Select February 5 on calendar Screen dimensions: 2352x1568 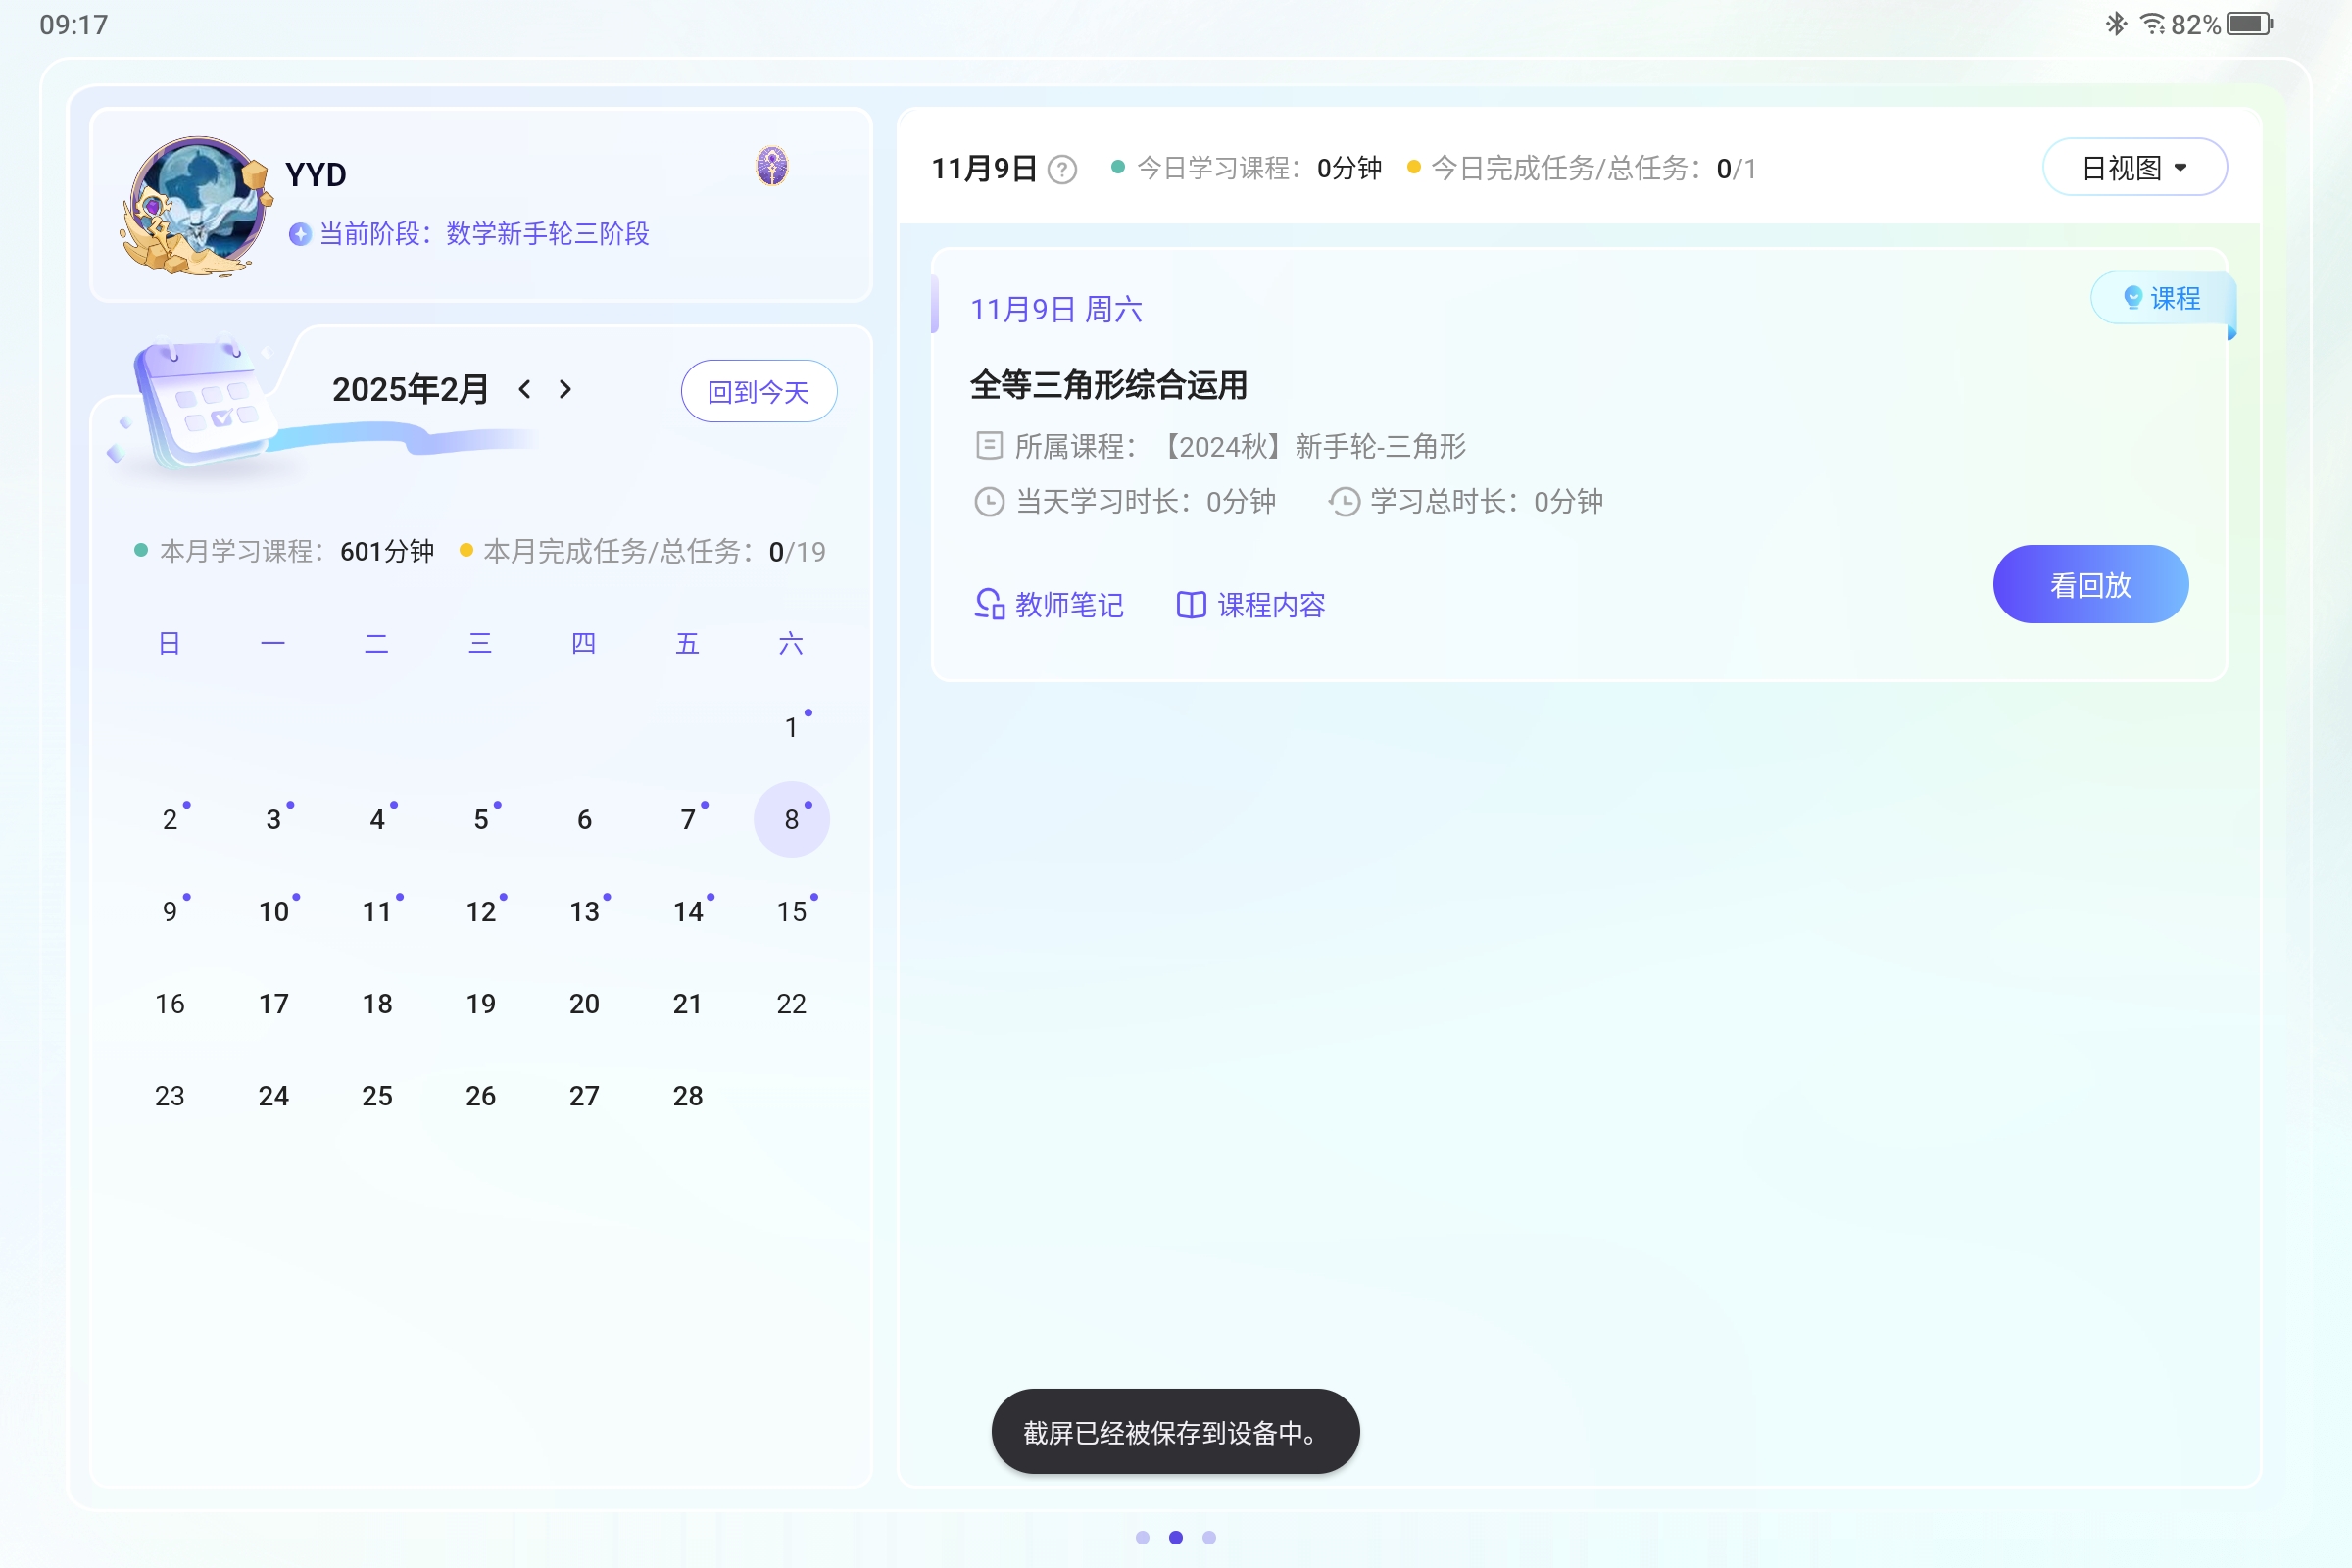click(481, 819)
